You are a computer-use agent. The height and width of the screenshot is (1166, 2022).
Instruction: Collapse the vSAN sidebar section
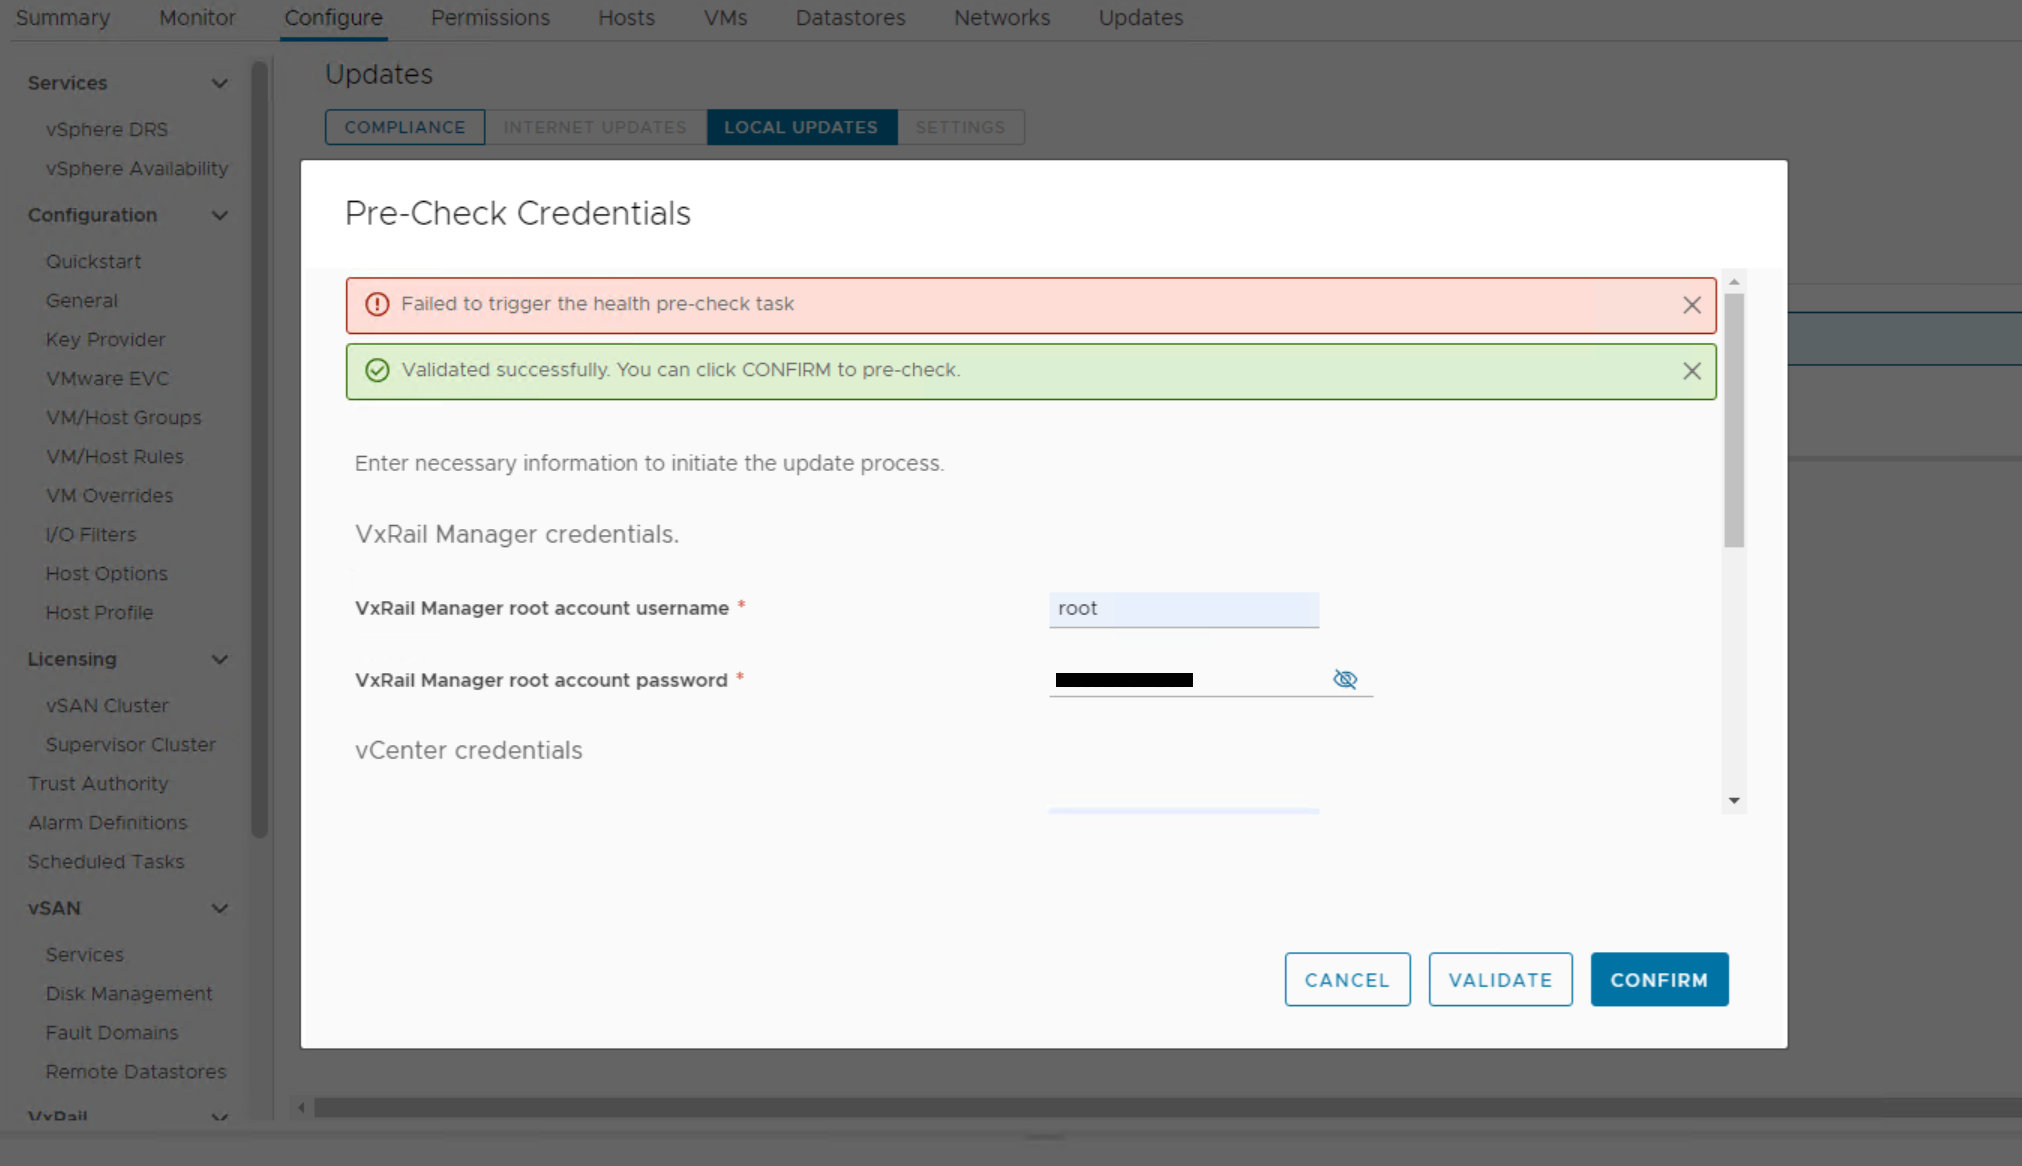click(219, 908)
